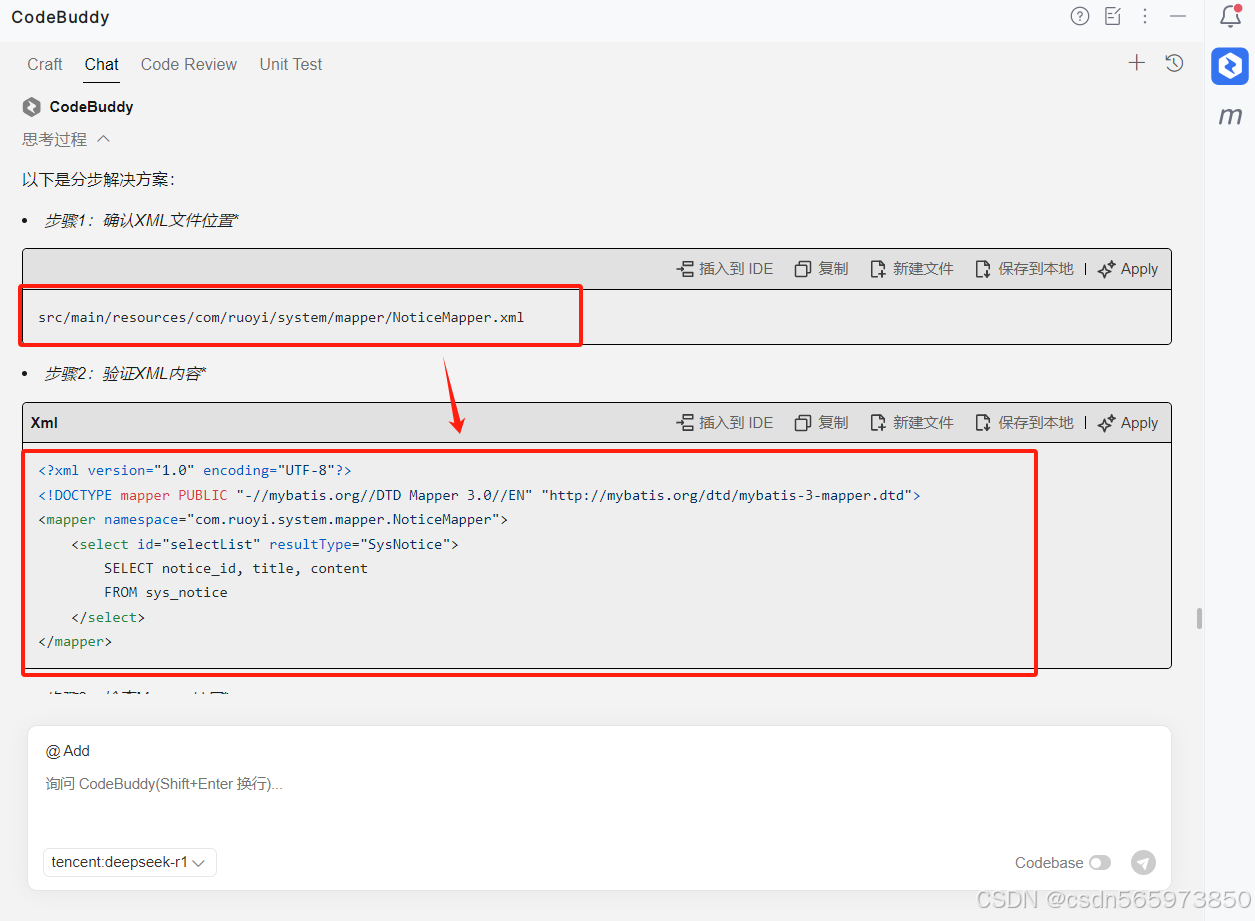
Task: Switch to the Unit Test tab
Action: [x=291, y=64]
